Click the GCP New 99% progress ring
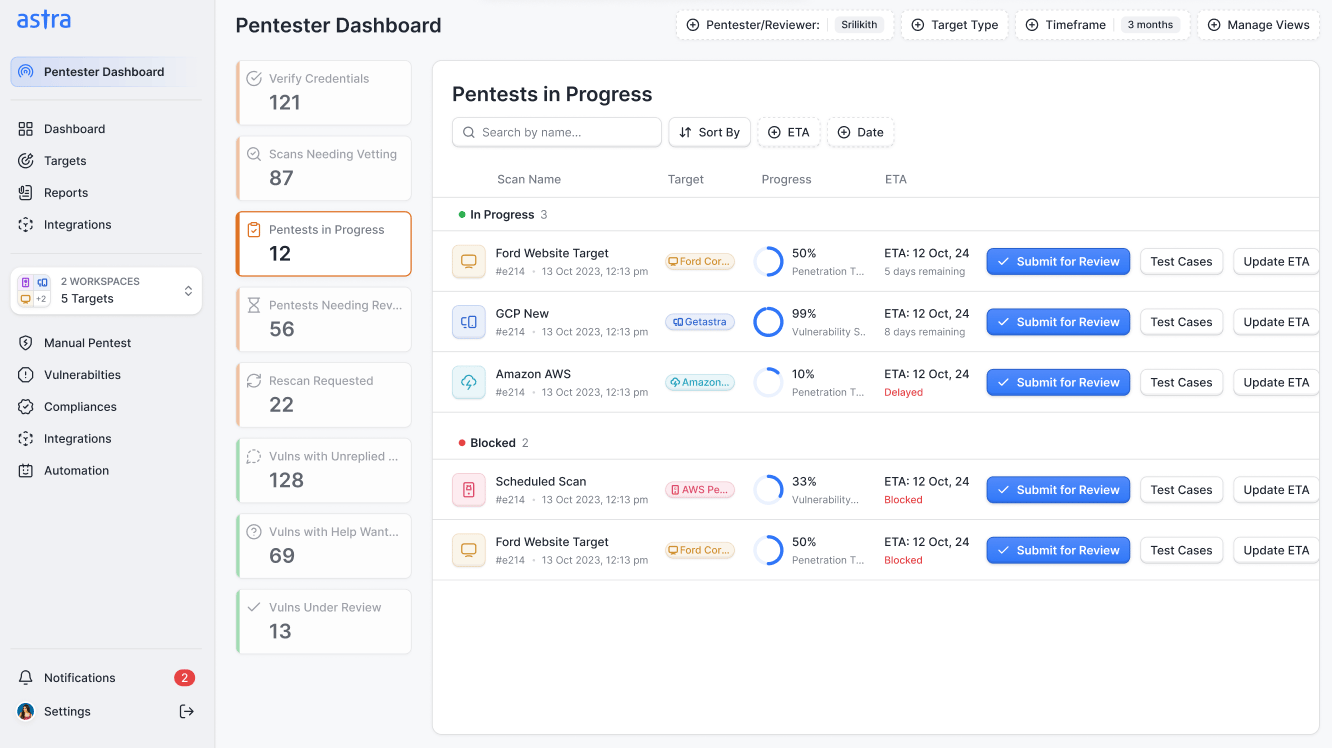 [x=768, y=322]
